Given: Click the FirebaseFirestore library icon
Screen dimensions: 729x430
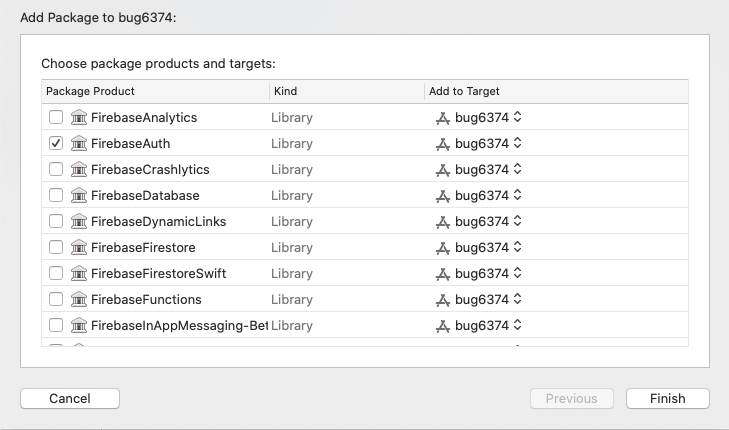Looking at the screenshot, I should click(80, 247).
